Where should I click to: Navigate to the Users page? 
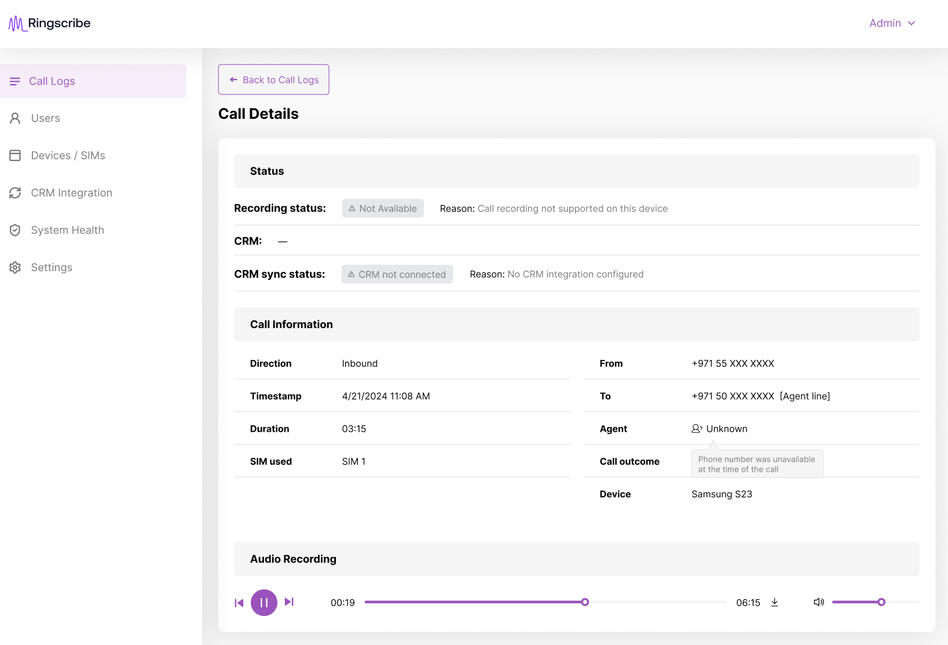pos(45,118)
